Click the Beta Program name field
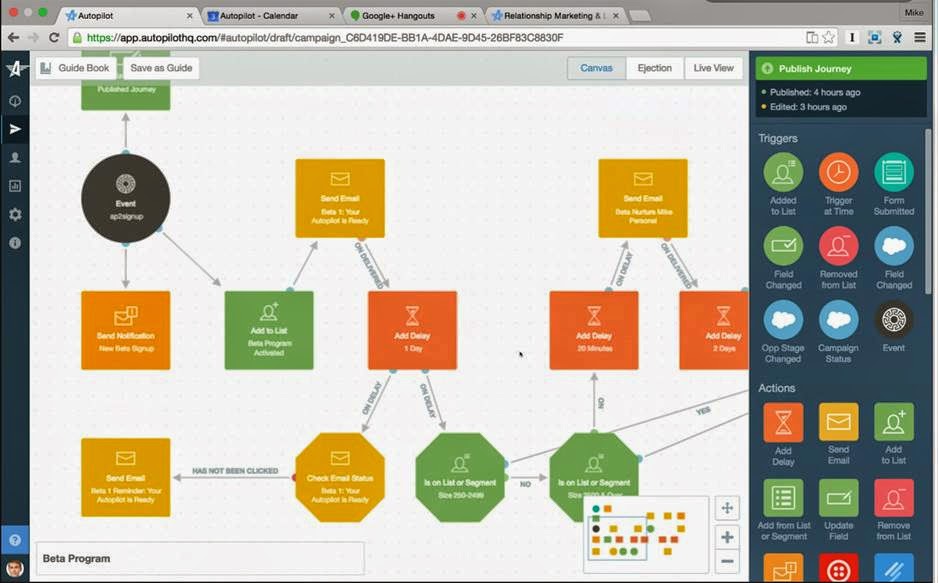Viewport: 938px width, 583px height. coord(200,556)
